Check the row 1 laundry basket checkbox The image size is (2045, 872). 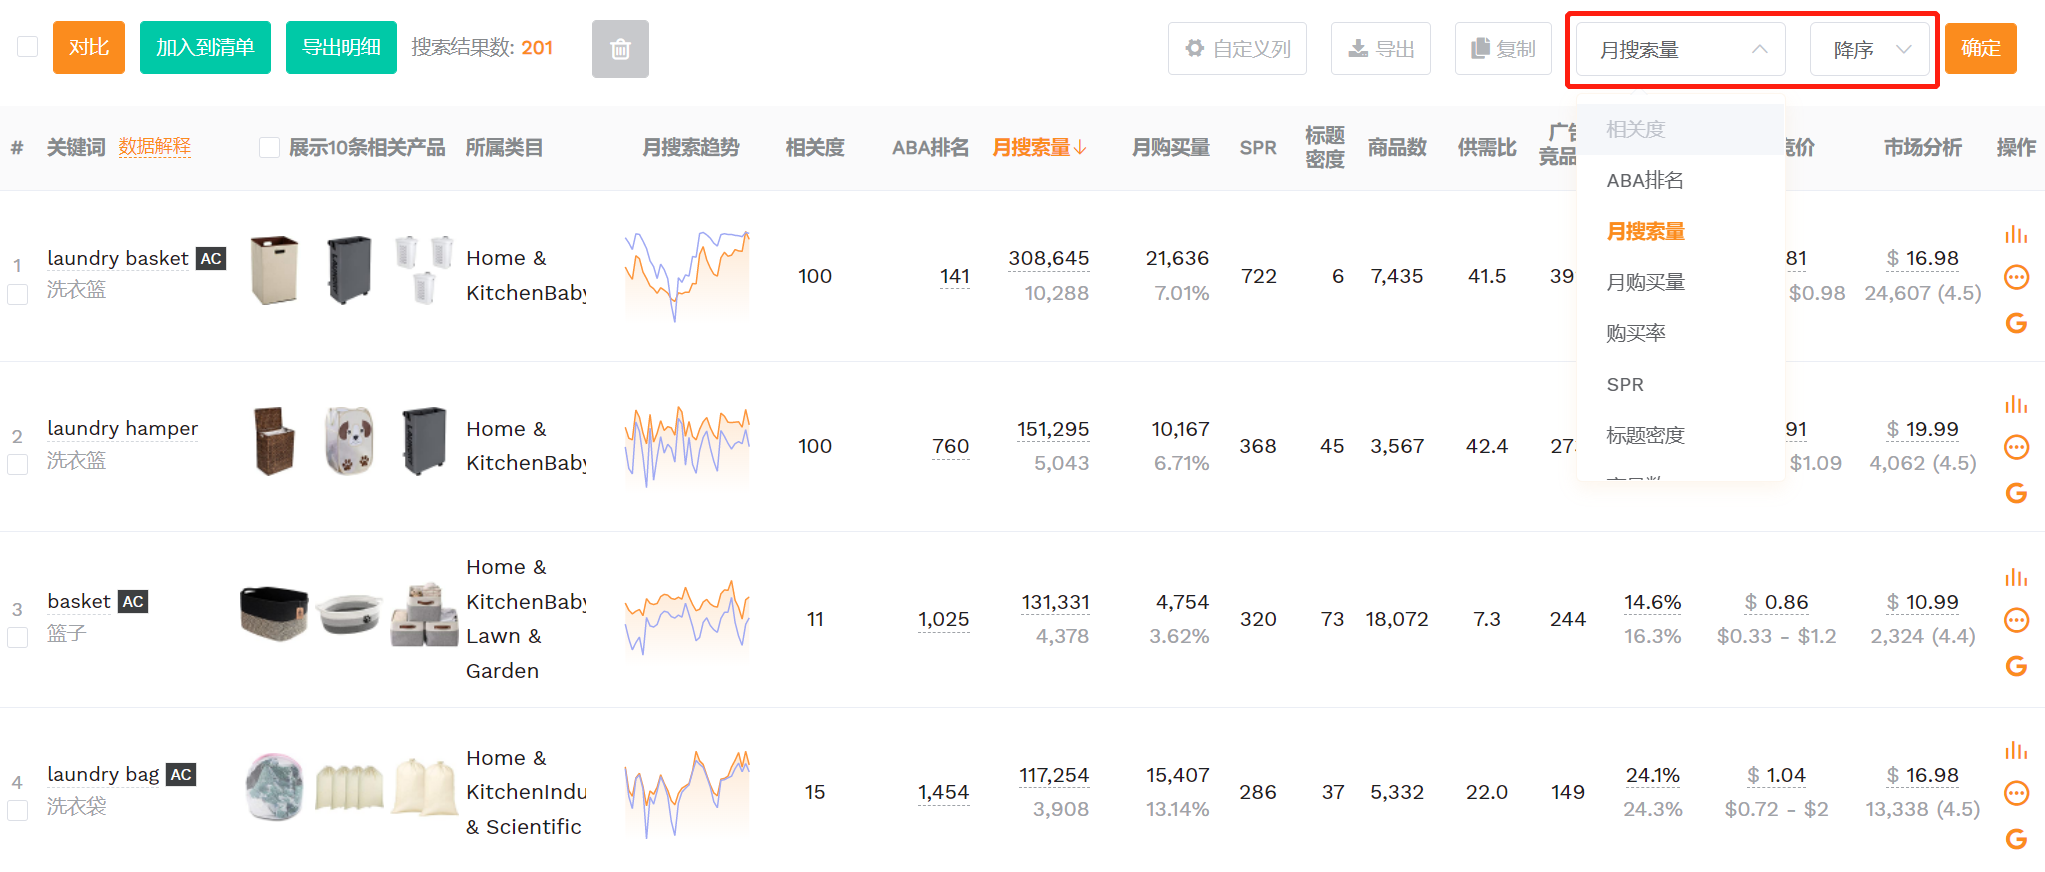pyautogui.click(x=18, y=294)
